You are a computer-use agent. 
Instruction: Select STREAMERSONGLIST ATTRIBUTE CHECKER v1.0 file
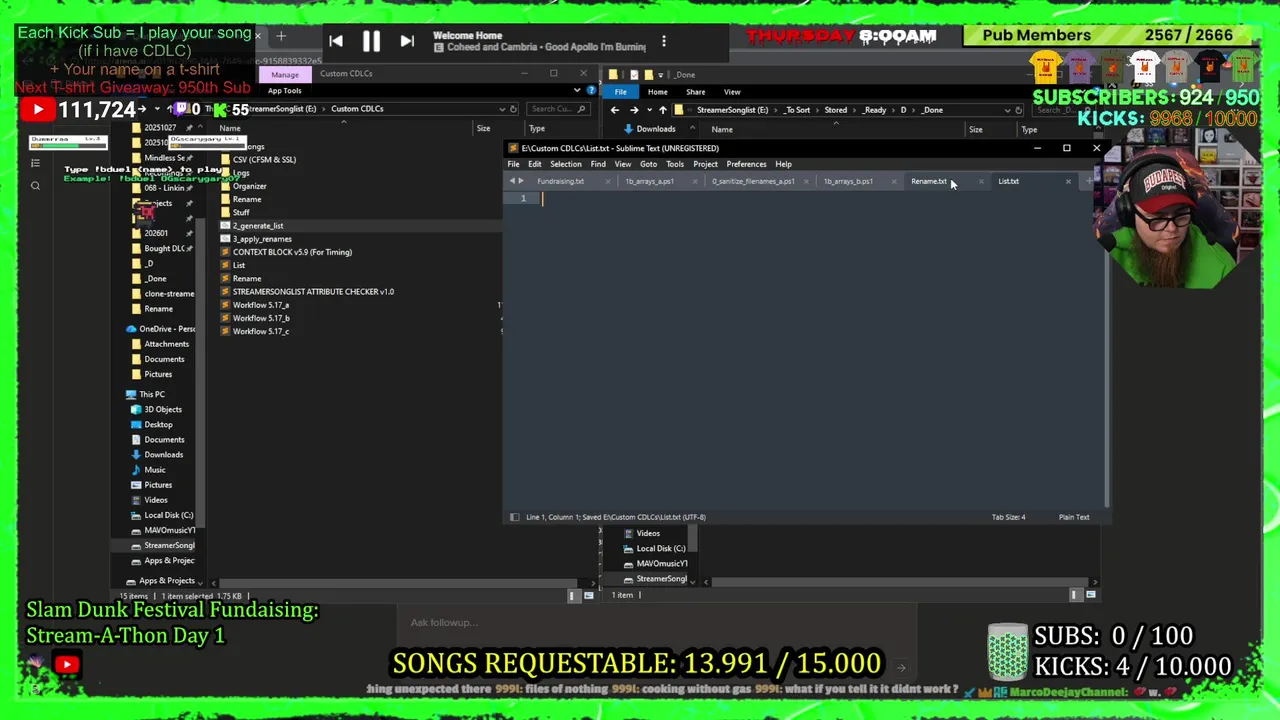pos(313,292)
